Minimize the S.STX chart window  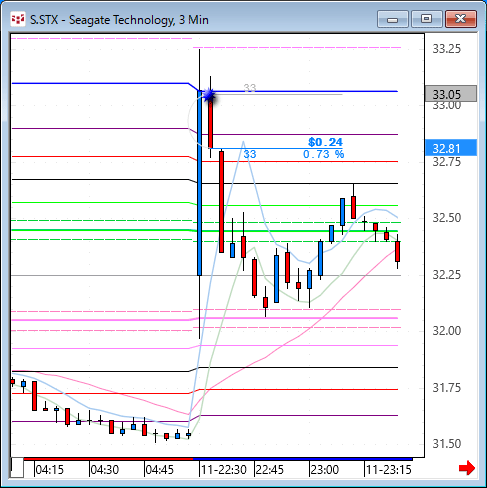393,19
